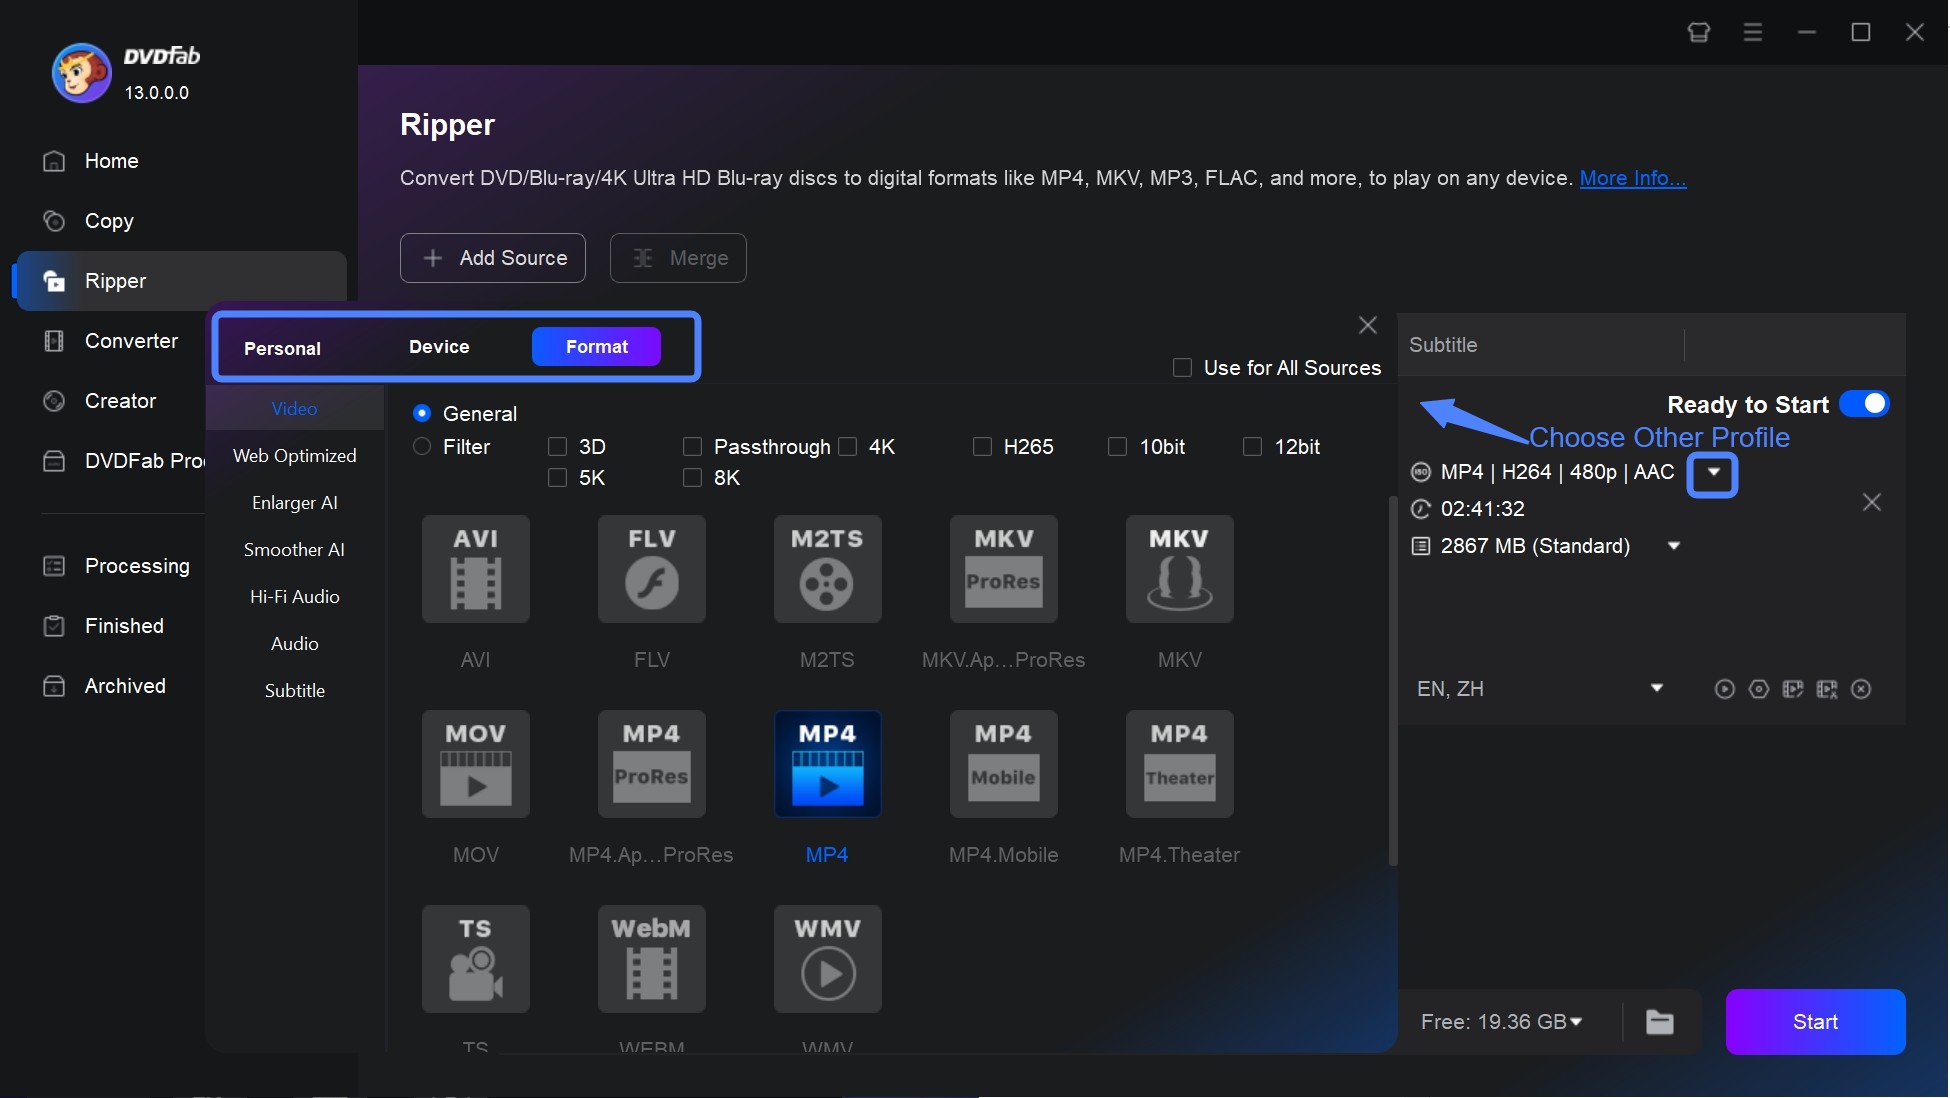Select the General radio button

[x=423, y=412]
